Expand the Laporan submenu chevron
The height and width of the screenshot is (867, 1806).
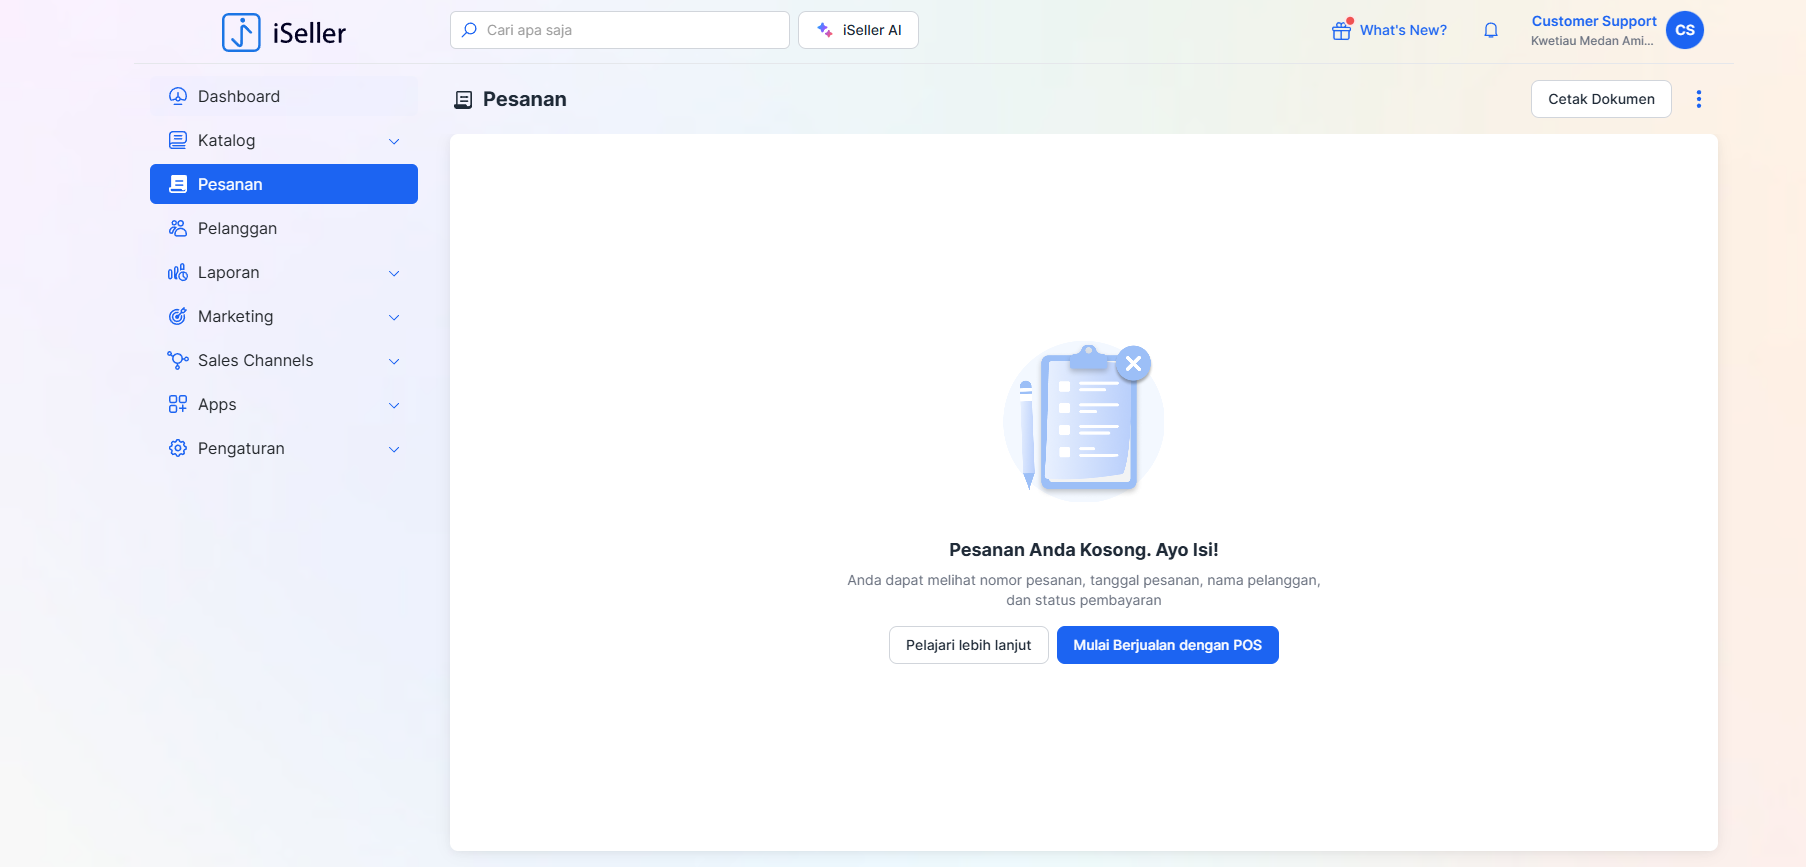(x=394, y=273)
